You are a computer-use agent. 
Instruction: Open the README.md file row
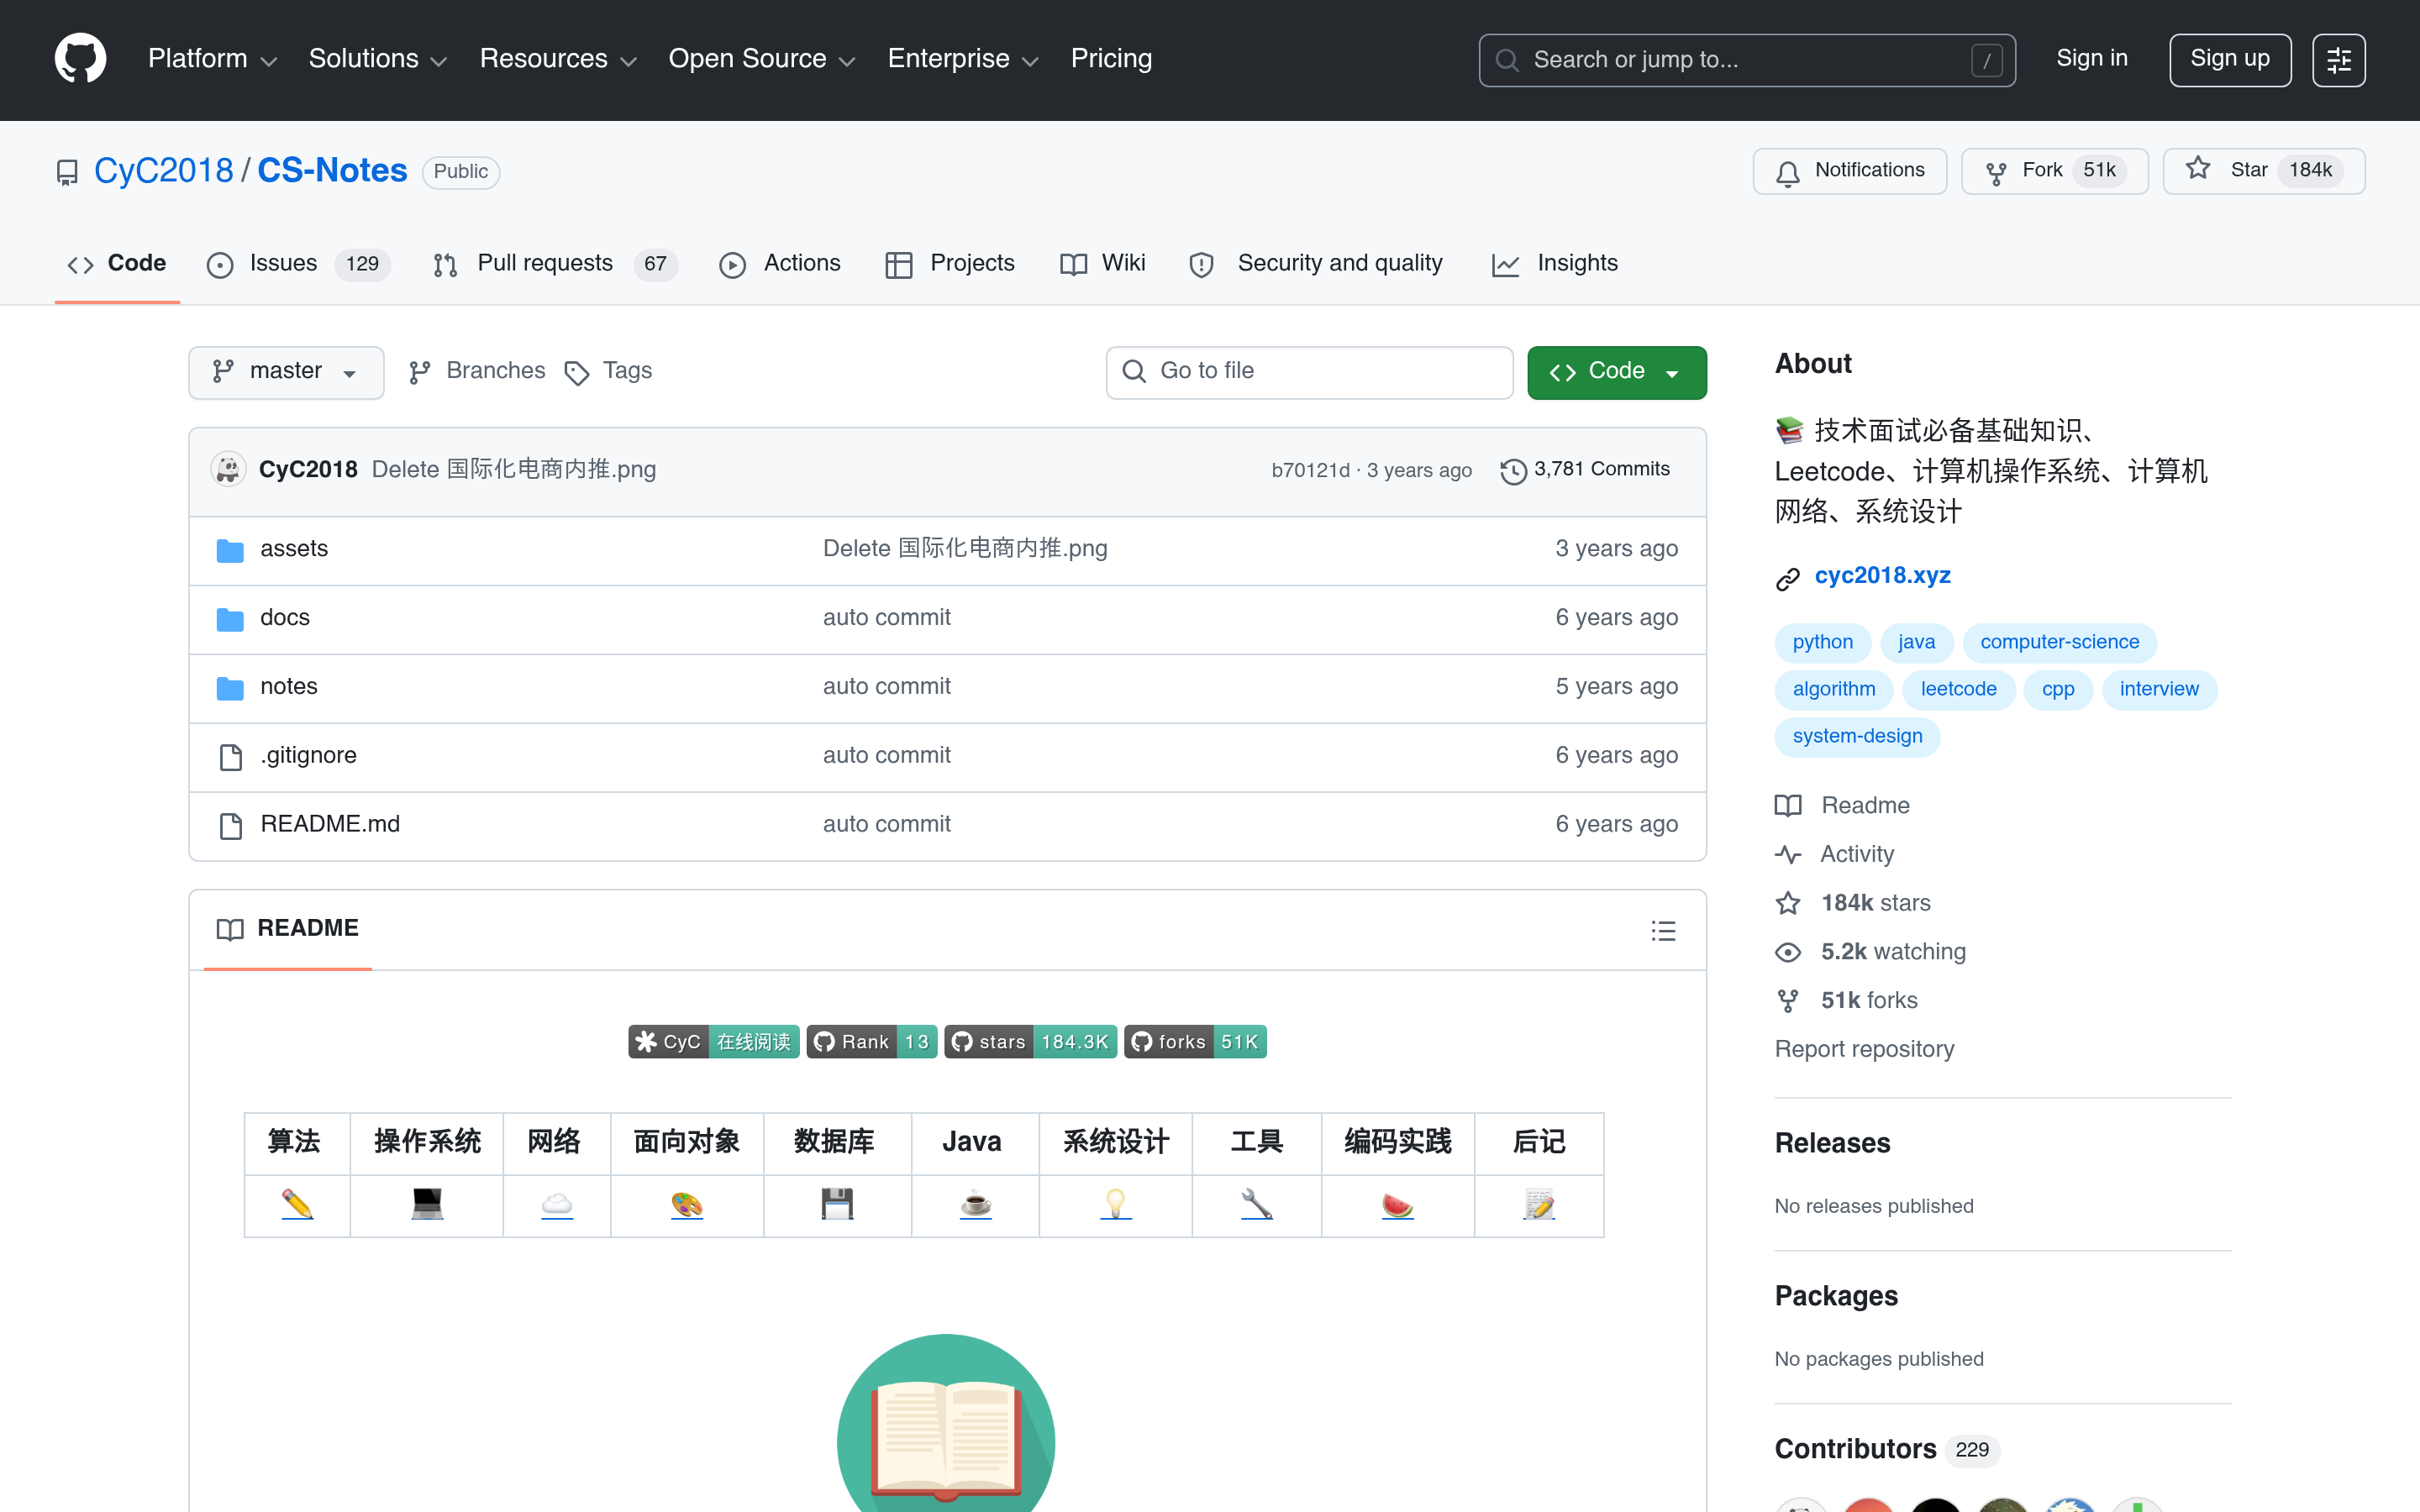[x=947, y=826]
